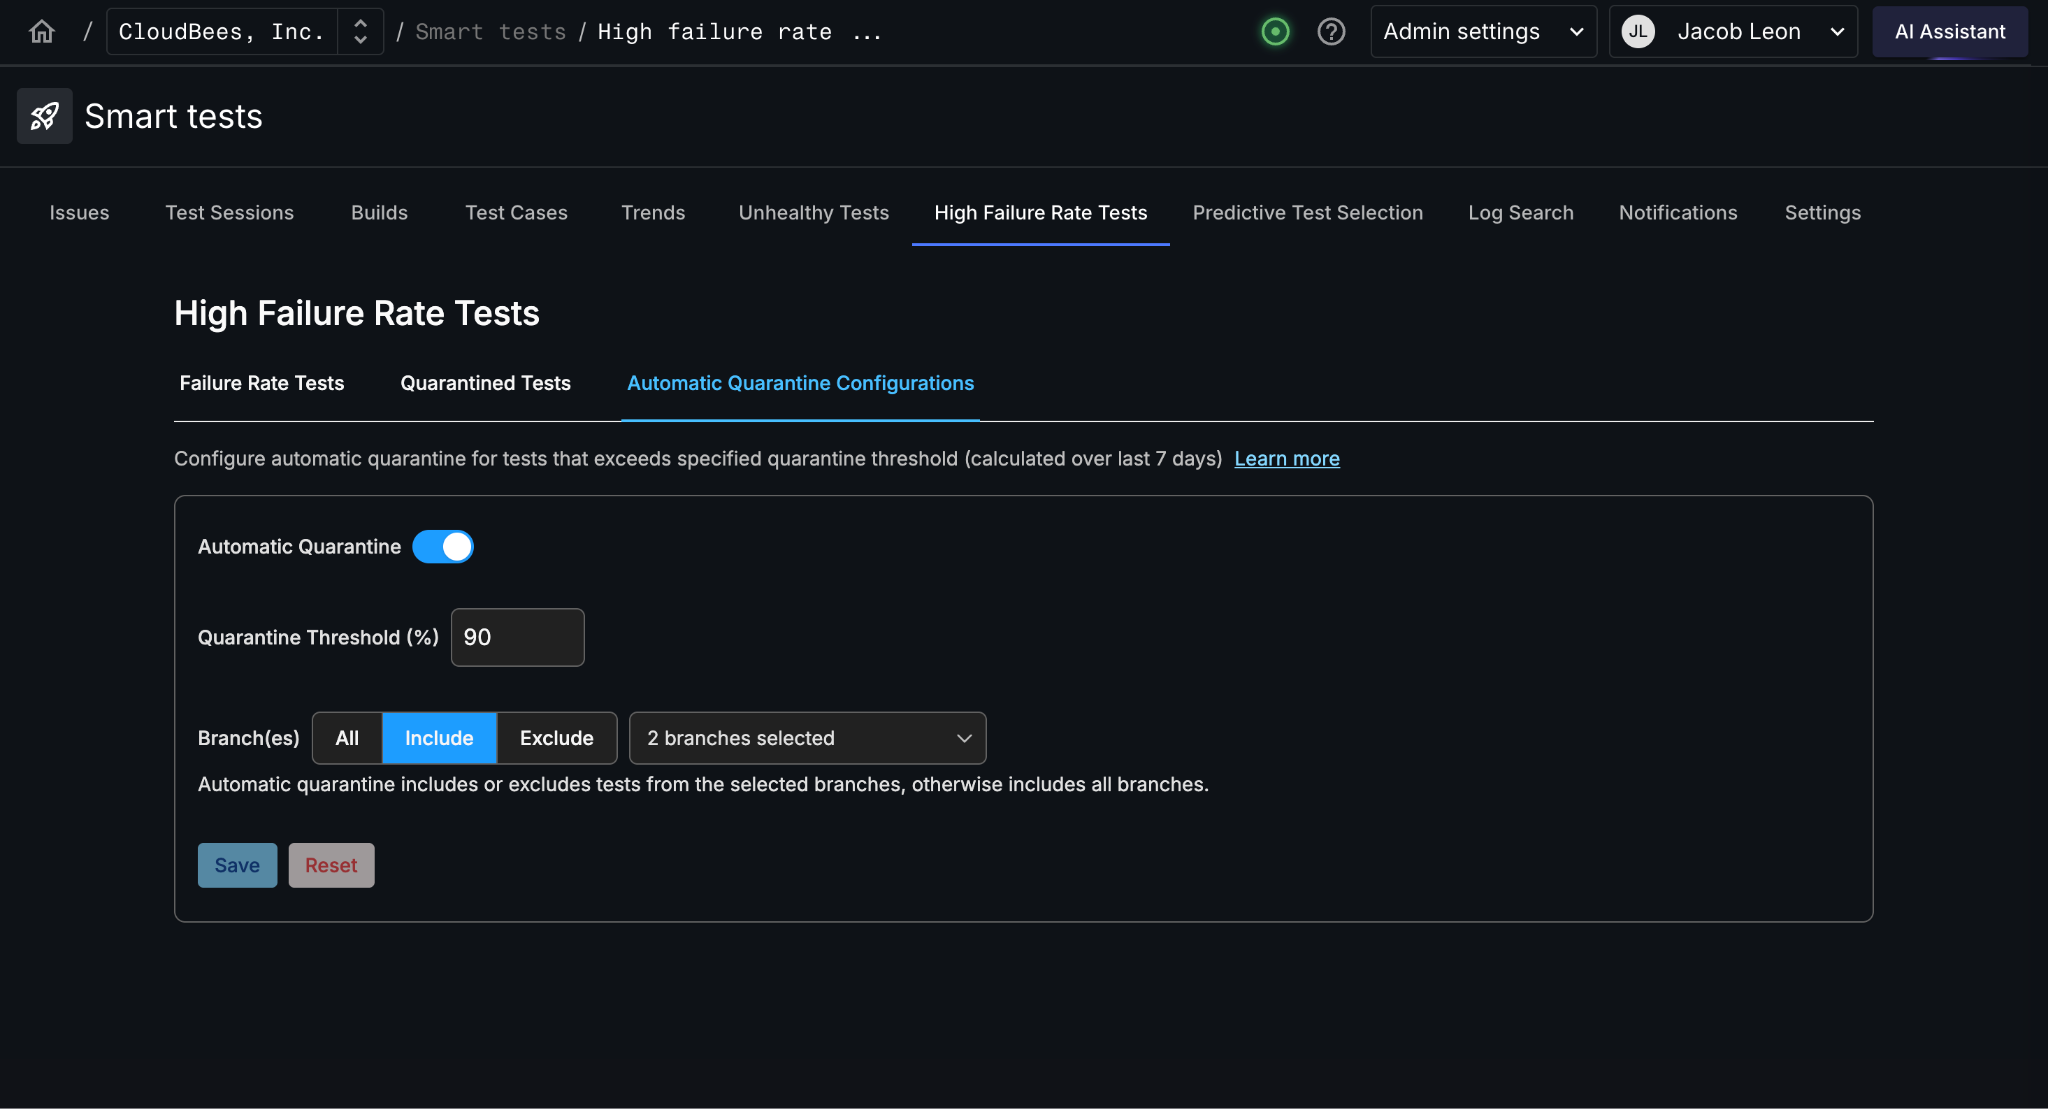Select the Exclude branches option

(x=557, y=738)
